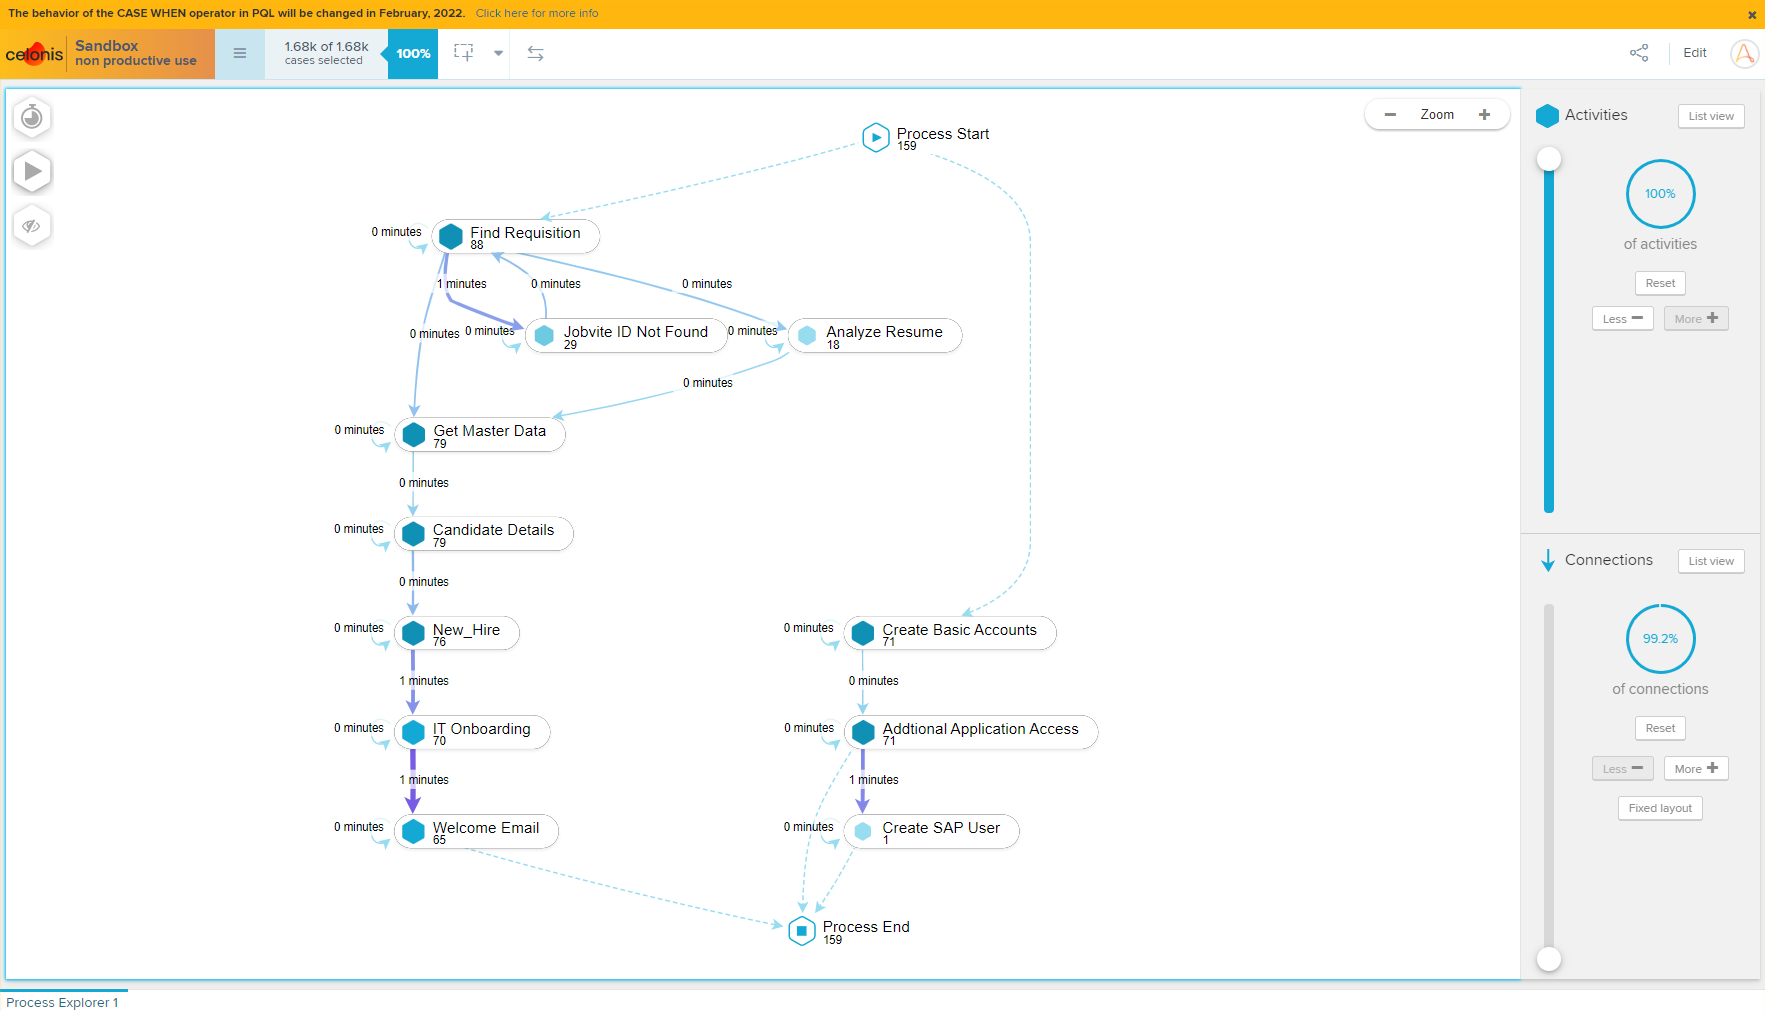This screenshot has width=1765, height=1011.
Task: Show more connections with More button
Action: tap(1696, 769)
